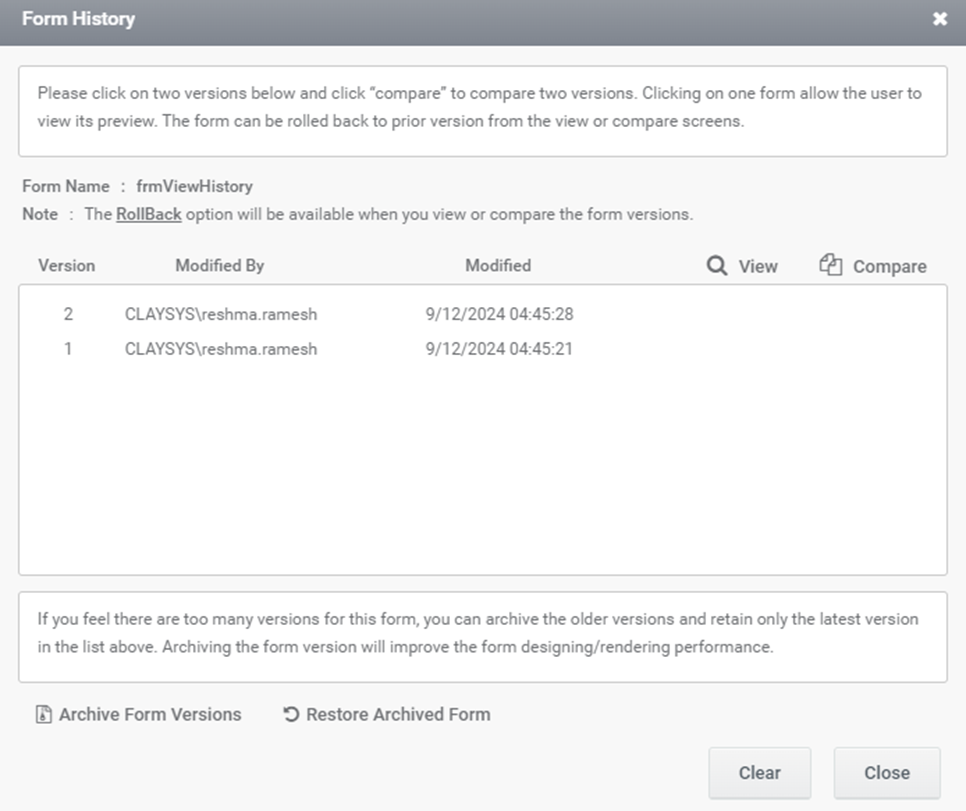Select the 9/12/2024 04:45:28 entry
Viewport: 966px width, 811px height.
coord(499,314)
